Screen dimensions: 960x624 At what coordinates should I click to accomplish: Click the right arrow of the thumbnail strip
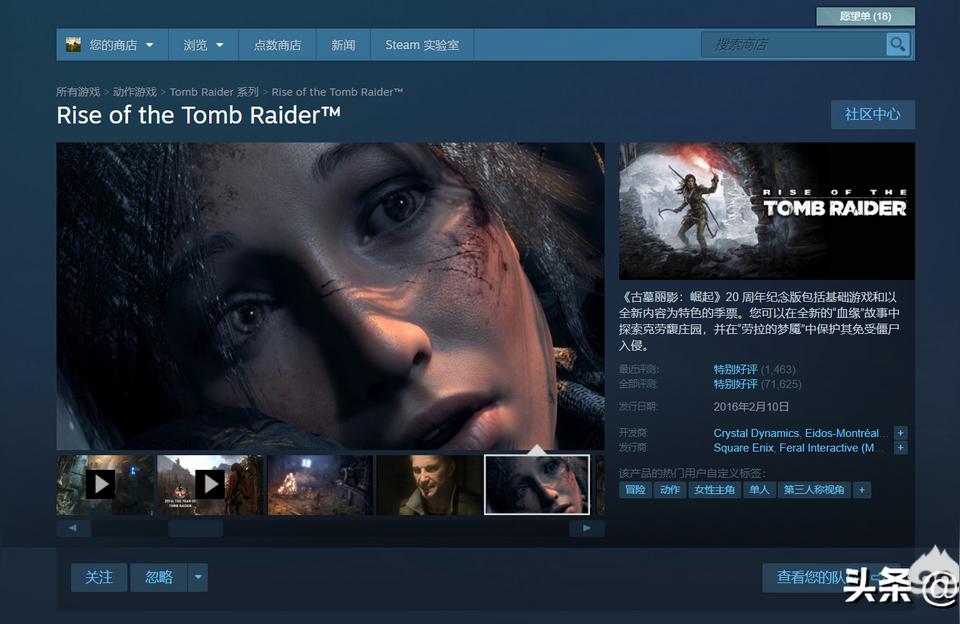coord(587,528)
